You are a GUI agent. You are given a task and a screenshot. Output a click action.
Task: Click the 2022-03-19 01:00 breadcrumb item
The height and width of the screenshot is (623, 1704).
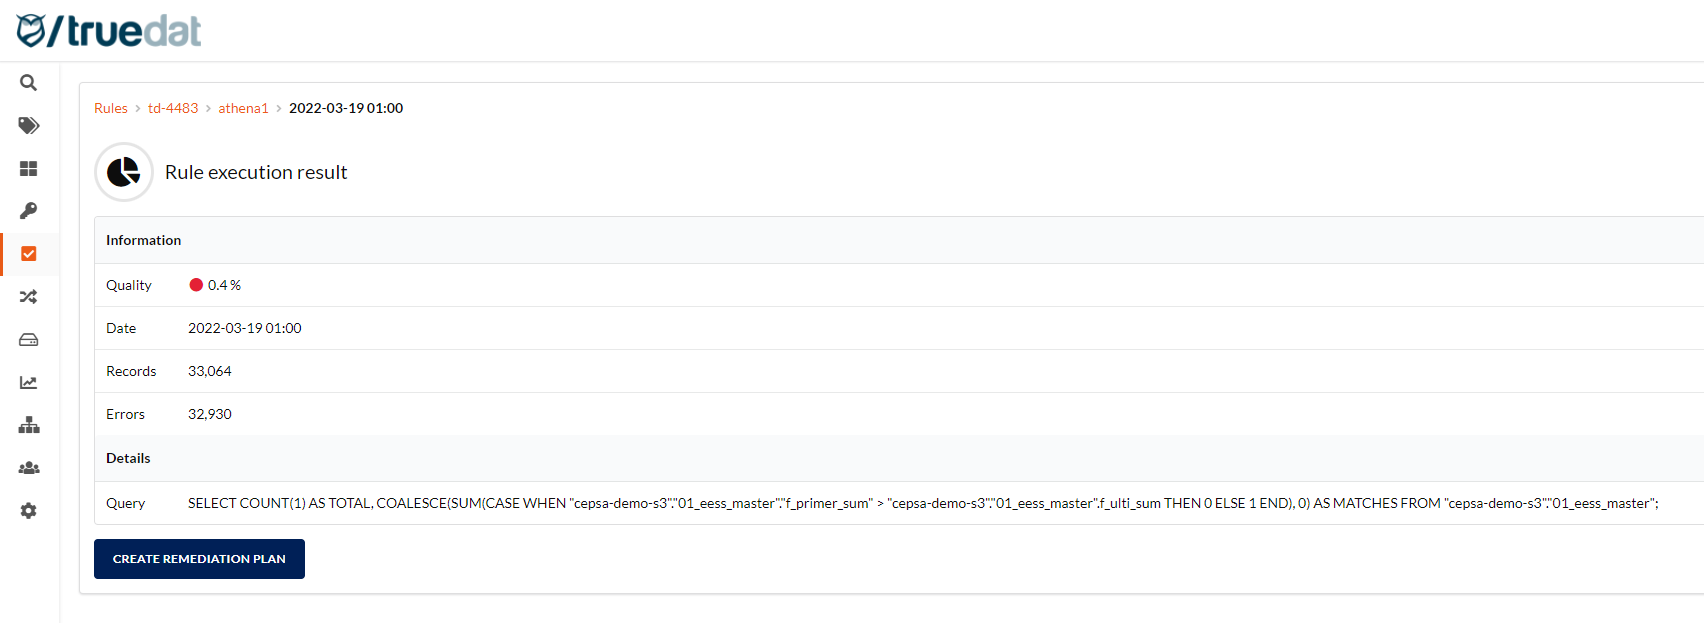[x=346, y=108]
